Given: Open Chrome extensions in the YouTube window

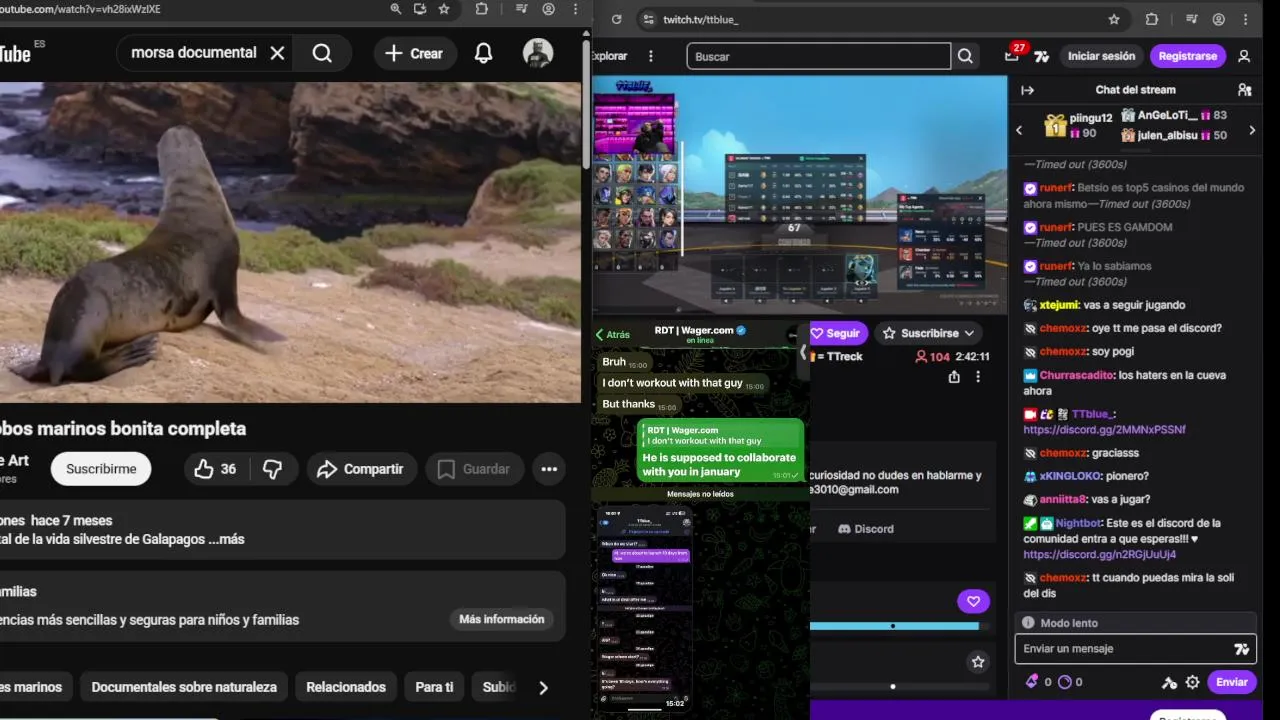Looking at the screenshot, I should [x=481, y=9].
